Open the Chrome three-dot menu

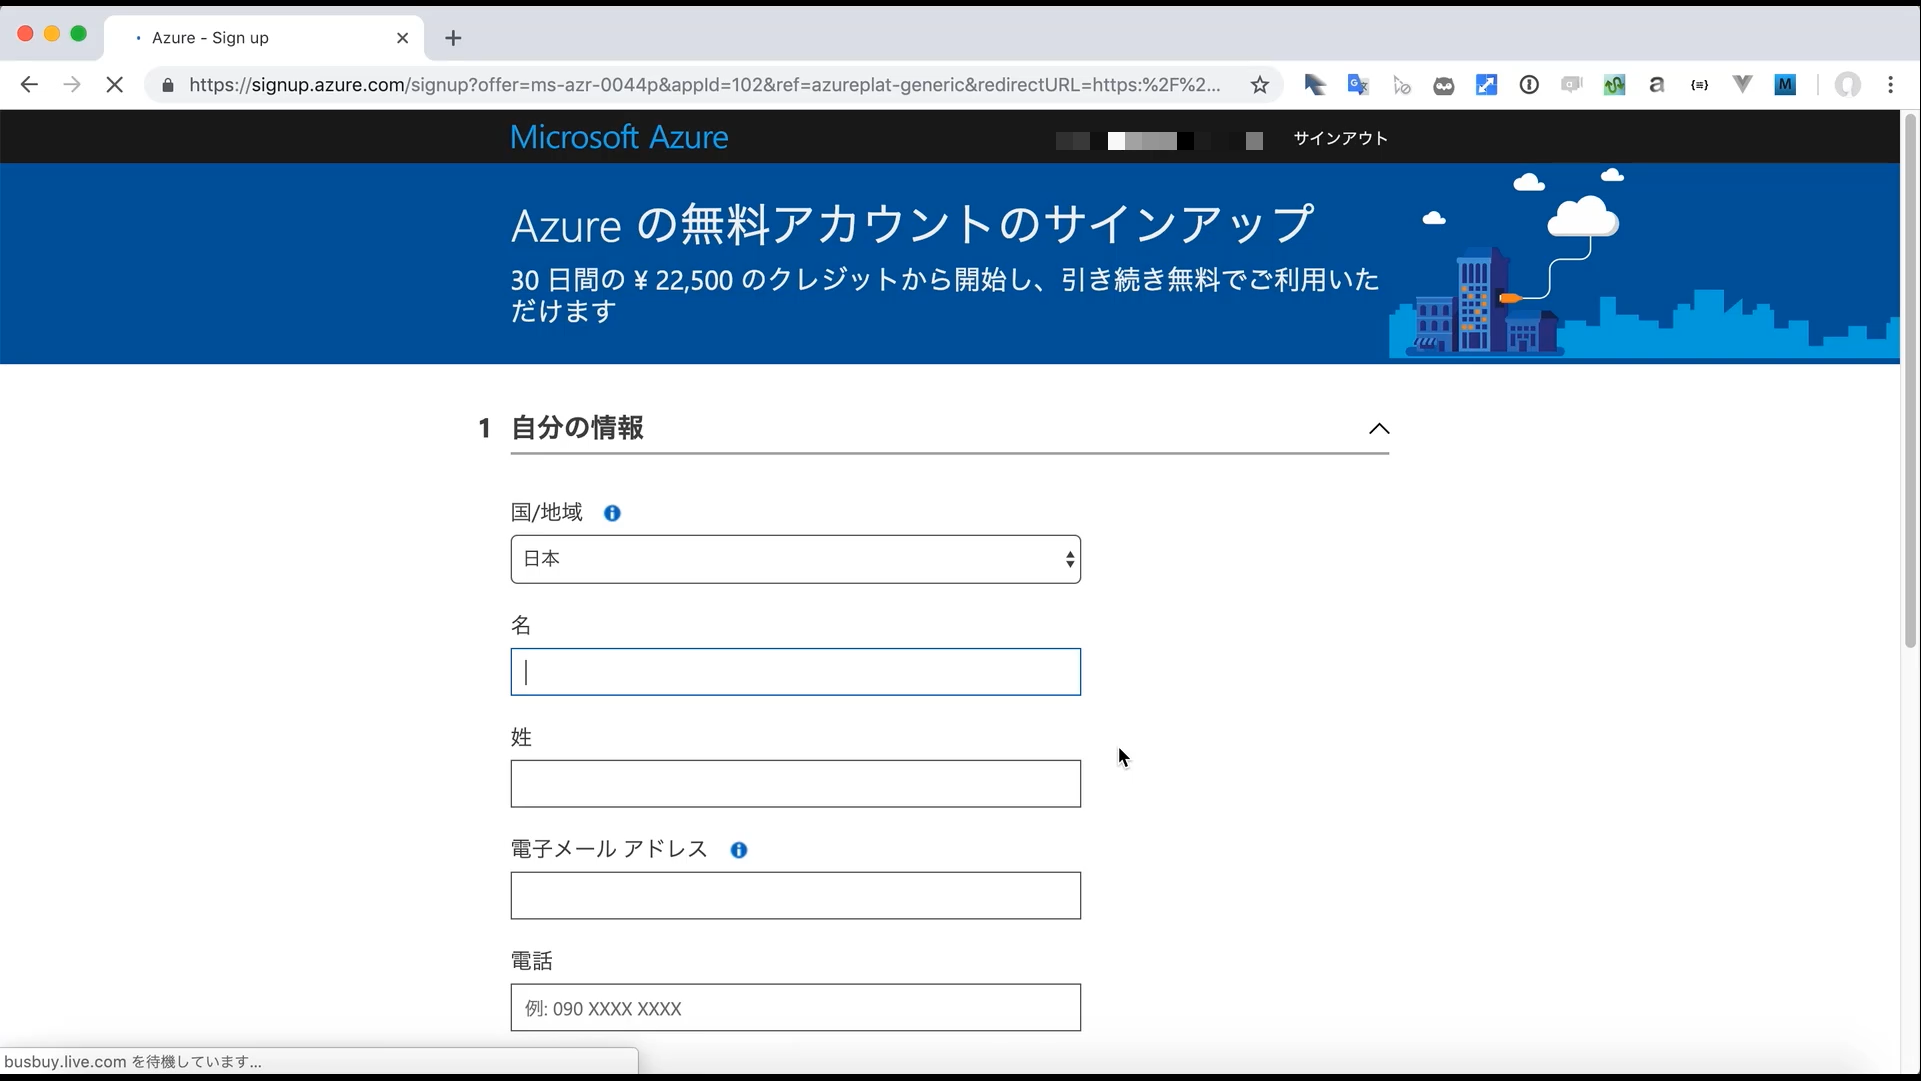[1890, 85]
